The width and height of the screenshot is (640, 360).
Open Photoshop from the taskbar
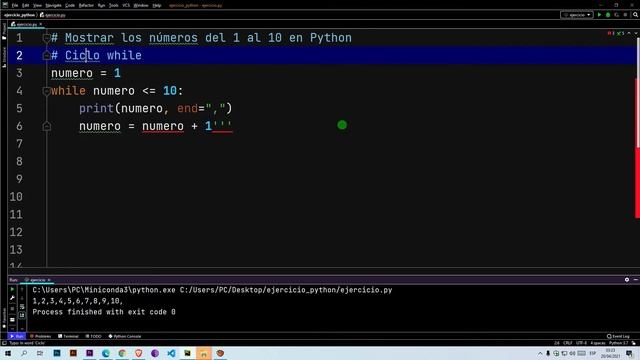pos(57,353)
